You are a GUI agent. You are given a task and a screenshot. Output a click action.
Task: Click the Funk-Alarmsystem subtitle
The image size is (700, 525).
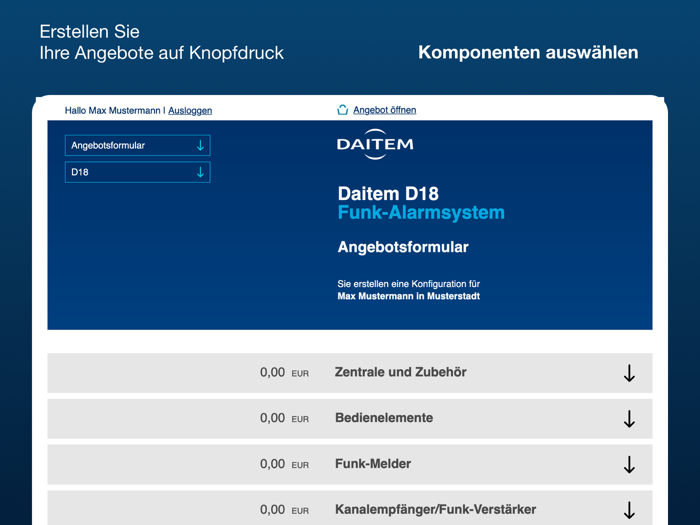tap(421, 212)
